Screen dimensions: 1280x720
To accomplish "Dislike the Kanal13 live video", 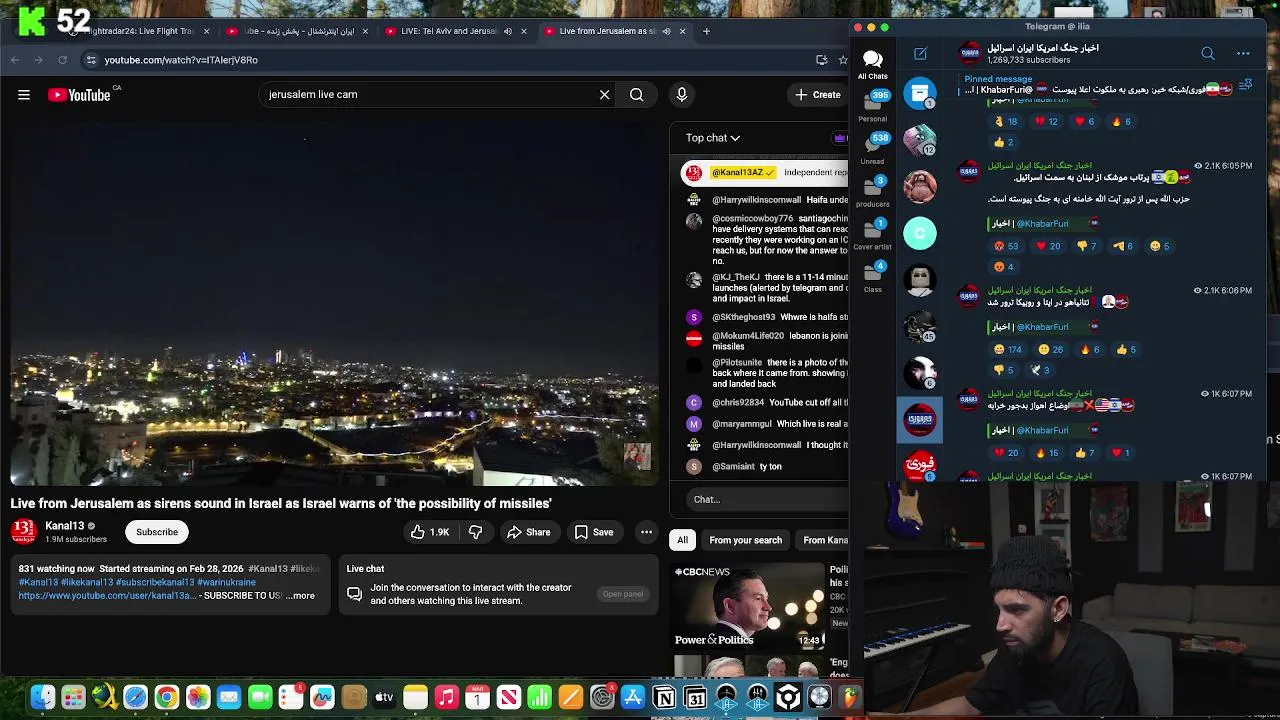I will click(476, 532).
